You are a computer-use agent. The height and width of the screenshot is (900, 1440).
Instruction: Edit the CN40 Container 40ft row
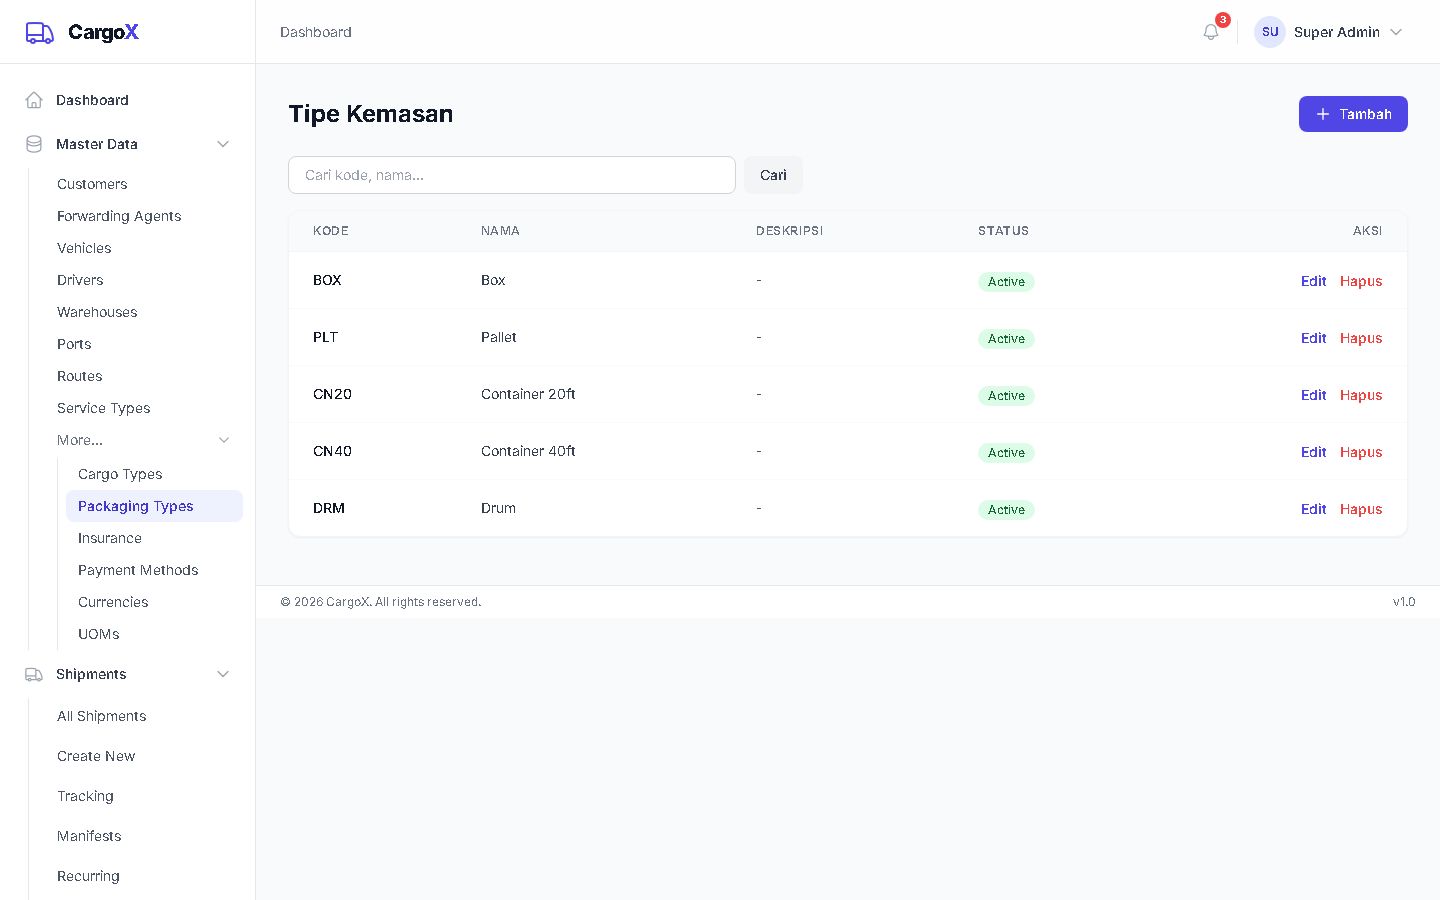coord(1313,452)
